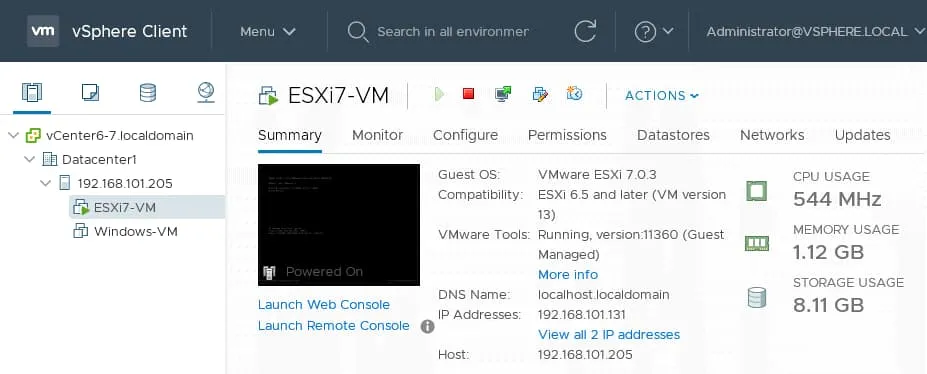Open Edit Settings pencil icon
927x374 pixels.
coord(540,94)
